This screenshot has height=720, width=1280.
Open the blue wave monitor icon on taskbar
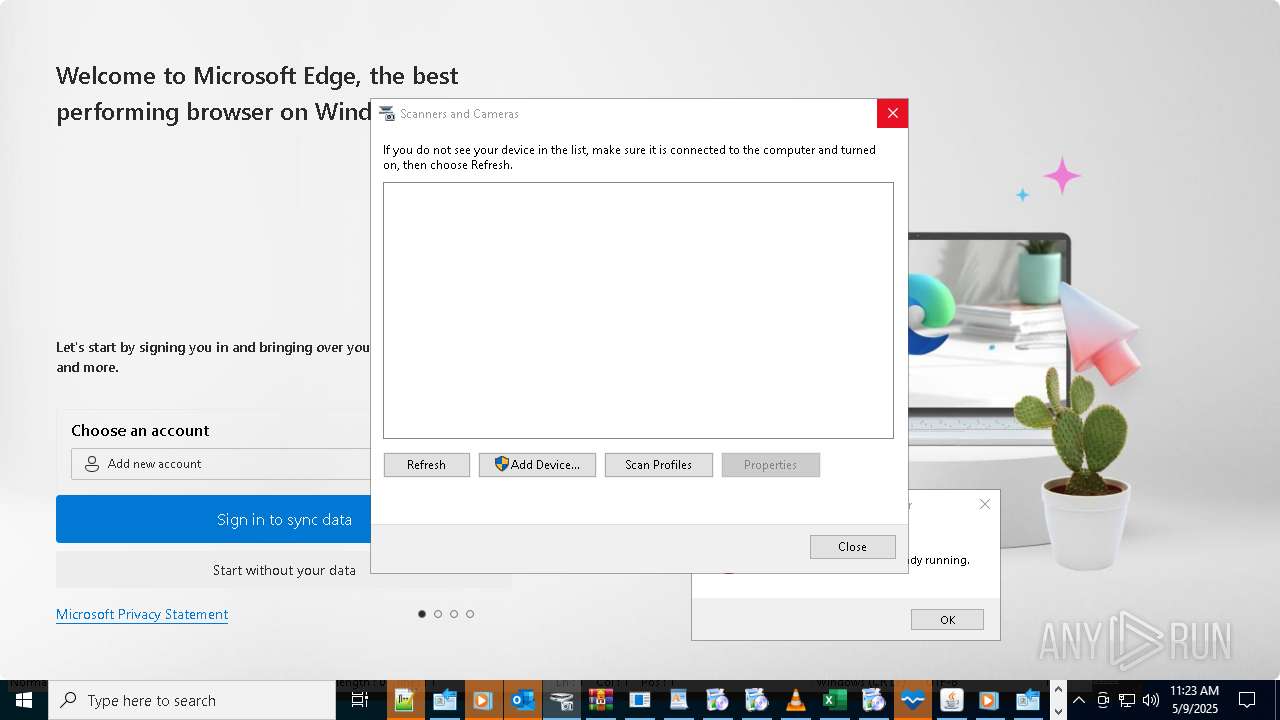click(x=912, y=700)
